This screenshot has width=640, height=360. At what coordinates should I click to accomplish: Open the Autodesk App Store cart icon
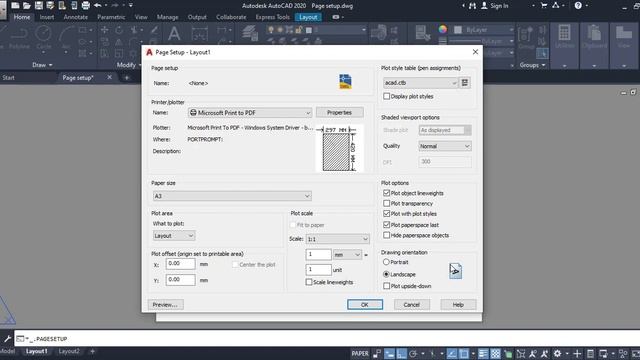point(544,6)
